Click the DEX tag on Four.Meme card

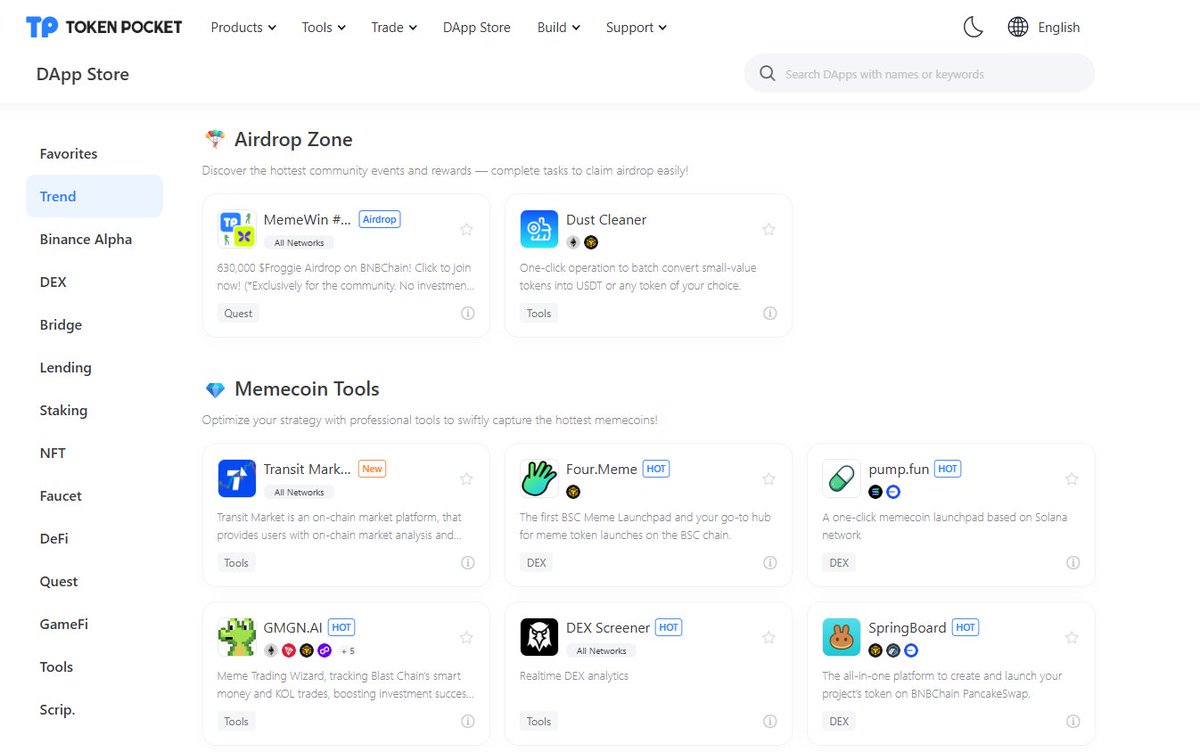click(537, 563)
